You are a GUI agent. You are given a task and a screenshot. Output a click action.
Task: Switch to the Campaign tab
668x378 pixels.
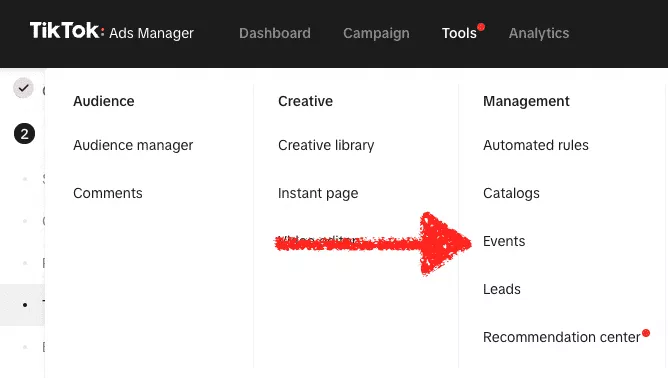point(376,33)
